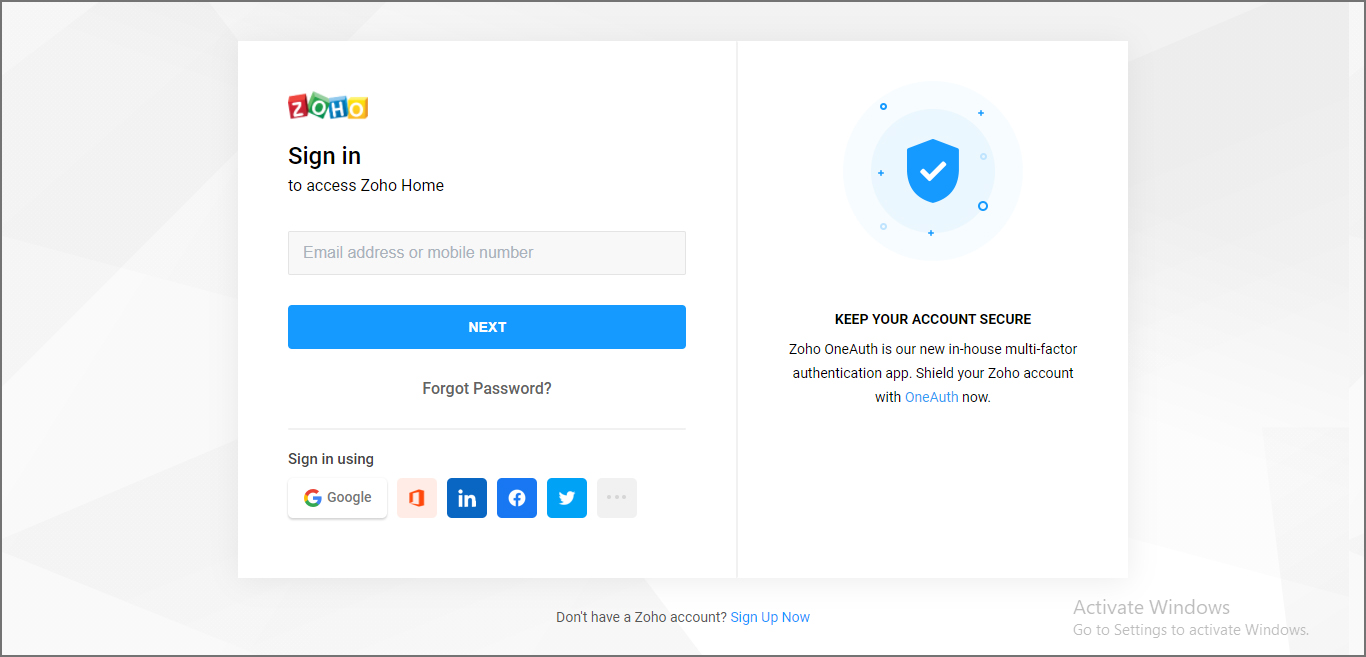Image resolution: width=1366 pixels, height=657 pixels.
Task: Show more sign-in options ellipsis
Action: pyautogui.click(x=617, y=498)
